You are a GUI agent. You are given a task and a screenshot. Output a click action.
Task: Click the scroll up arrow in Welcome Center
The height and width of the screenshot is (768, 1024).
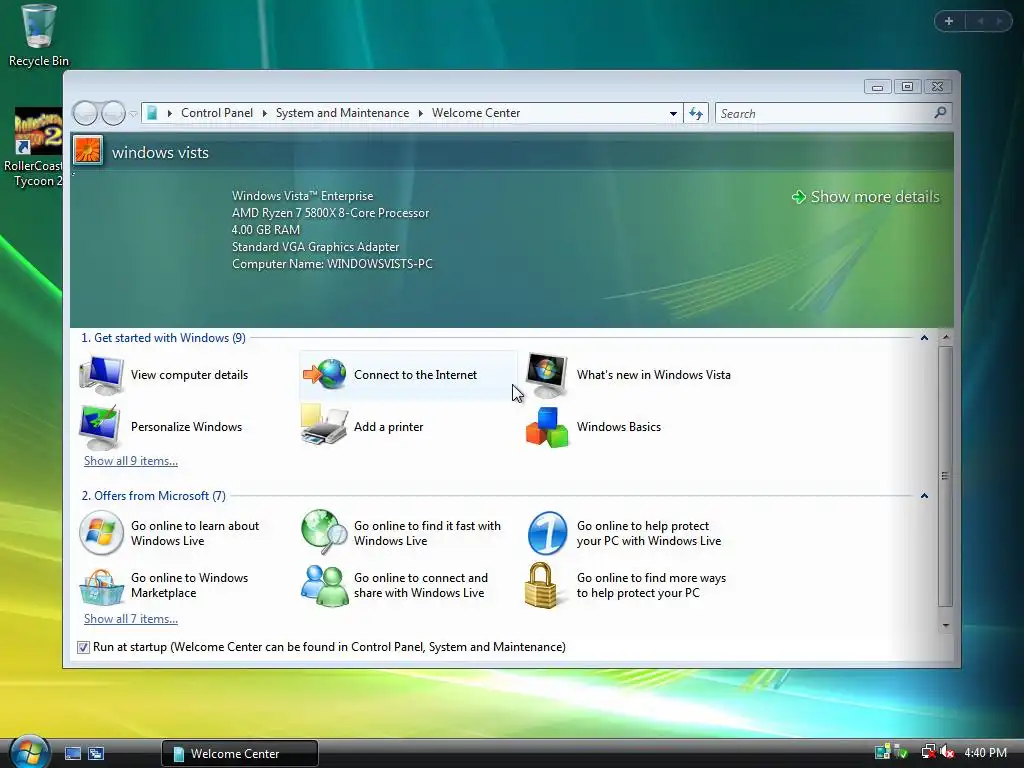pos(946,338)
